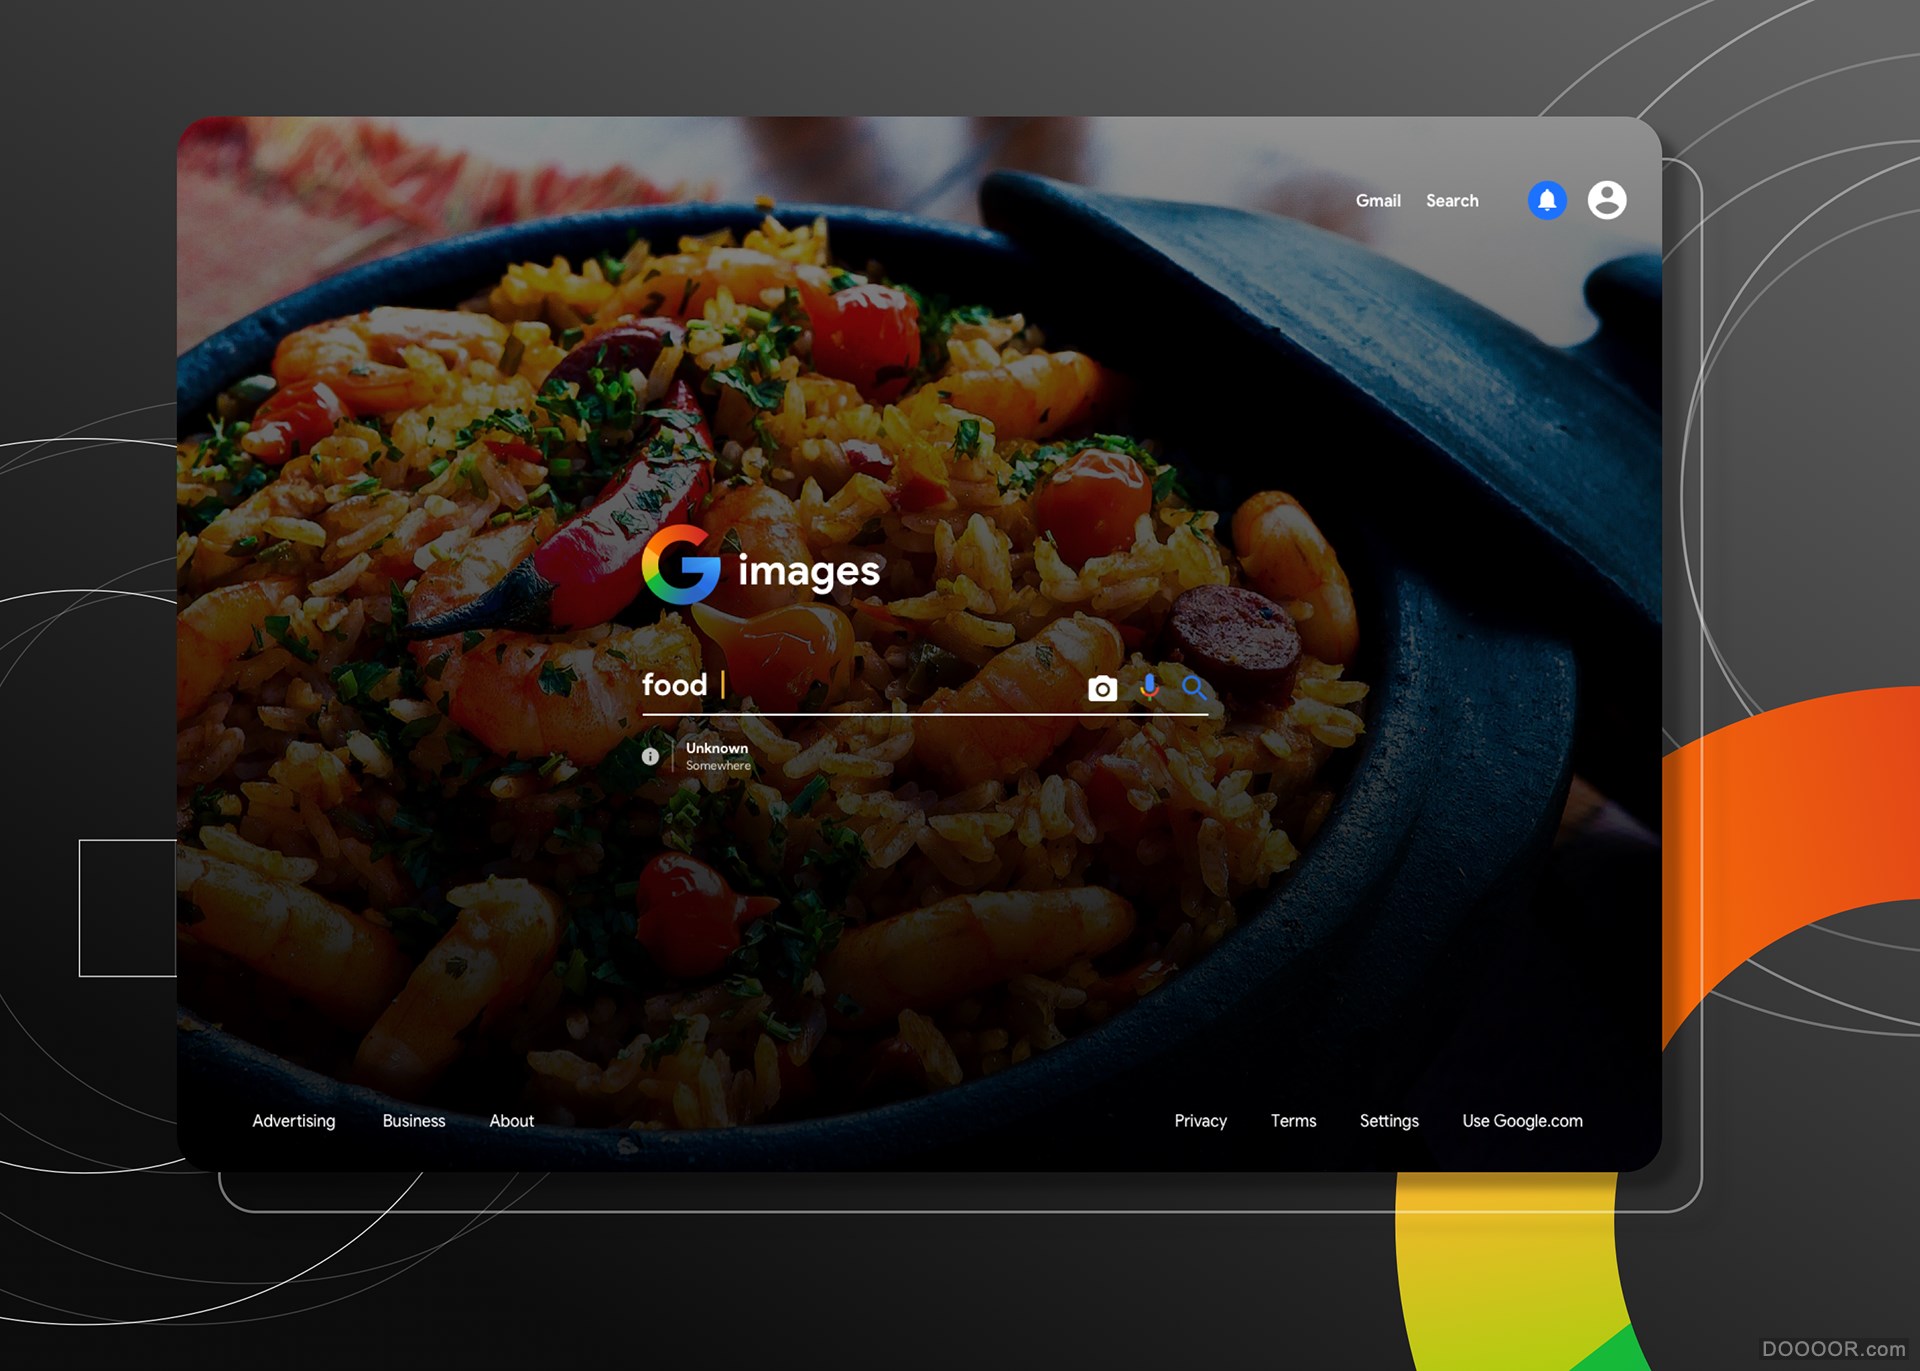Open the Terms footer link
The width and height of the screenshot is (1920, 1371).
pyautogui.click(x=1293, y=1121)
